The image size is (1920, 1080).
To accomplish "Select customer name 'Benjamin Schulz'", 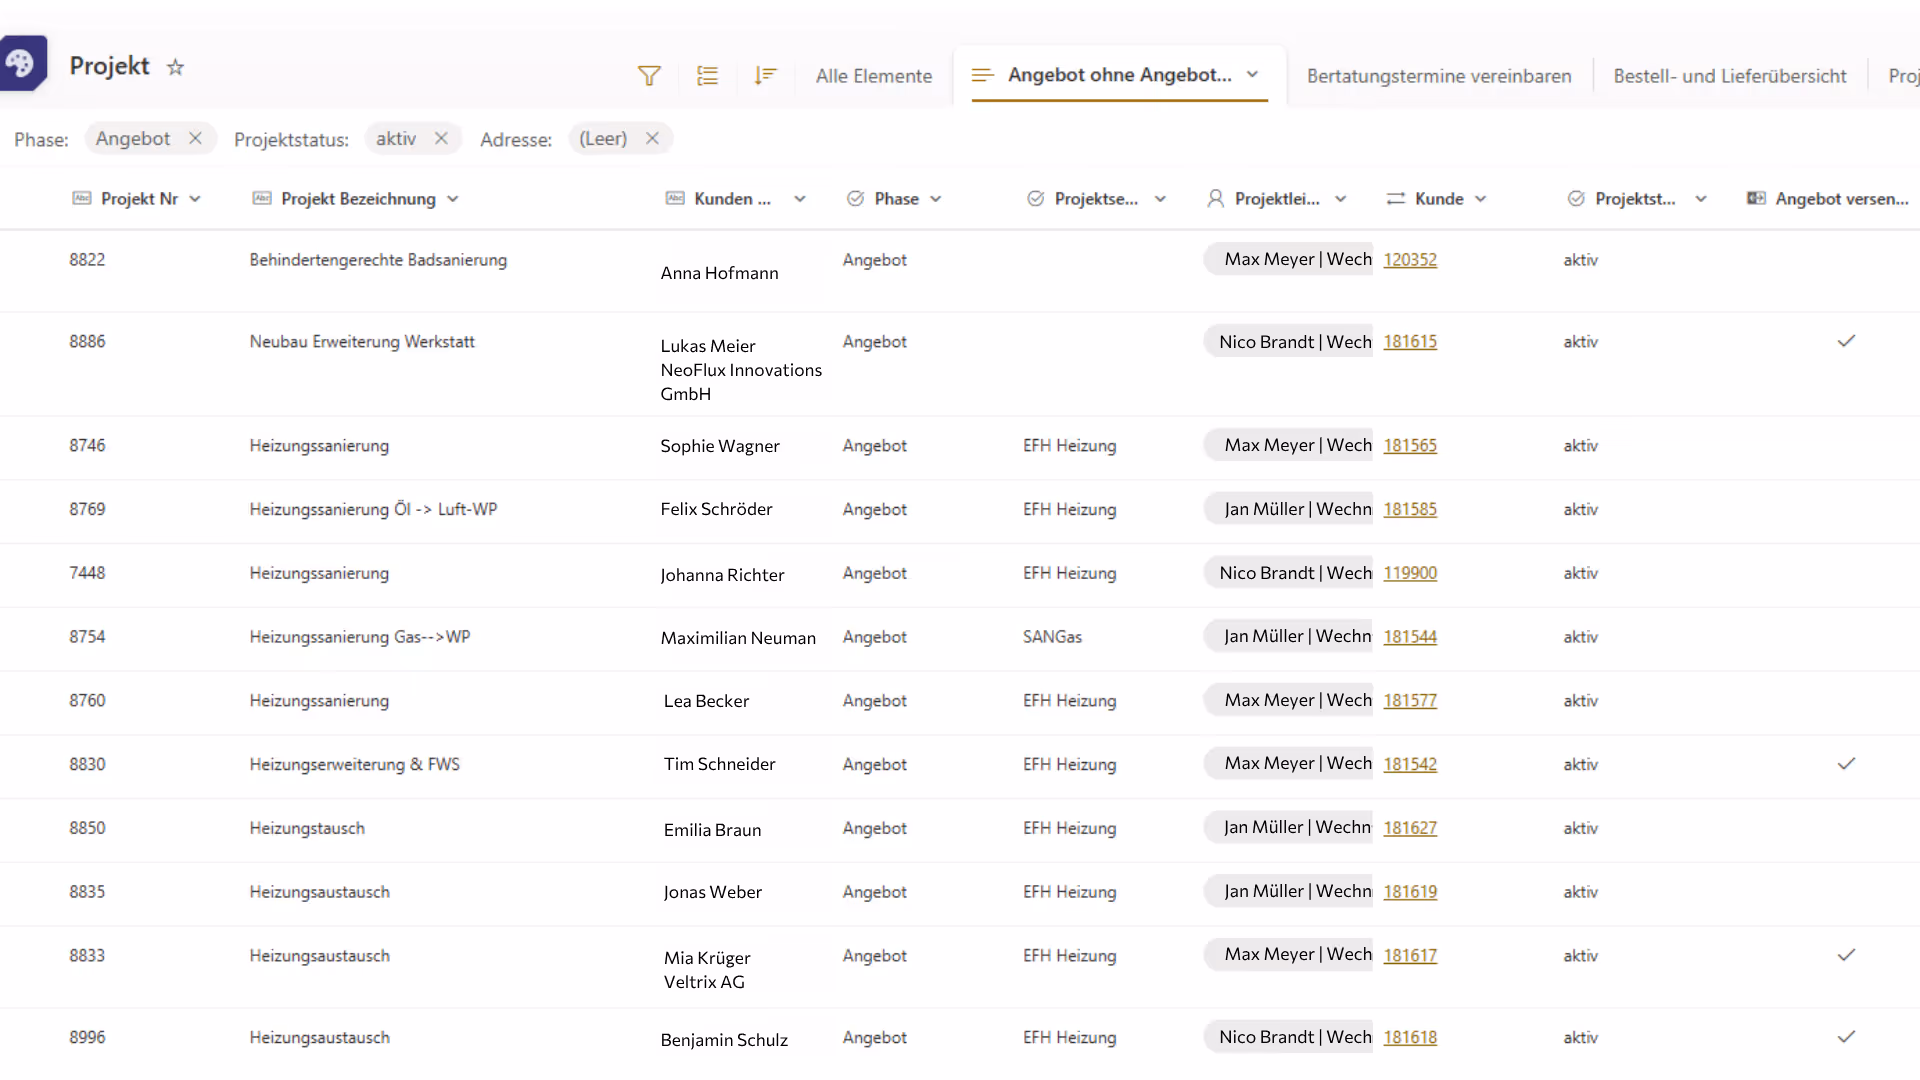I will coord(724,1040).
